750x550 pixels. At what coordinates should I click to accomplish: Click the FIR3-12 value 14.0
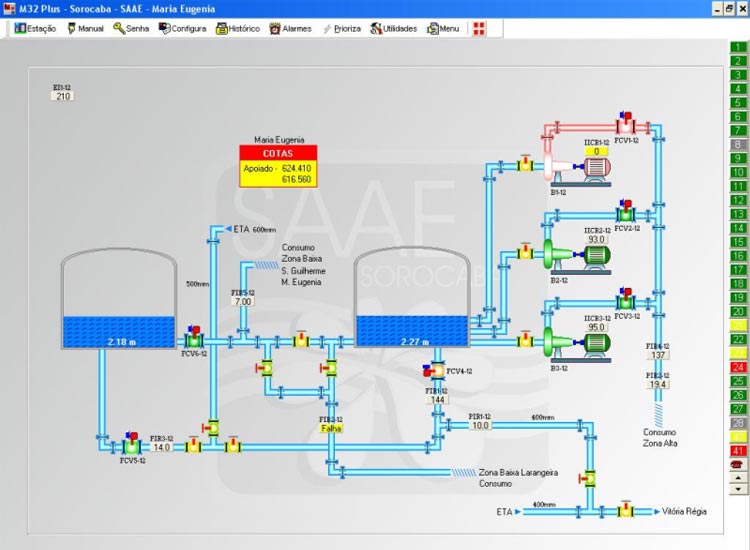[x=161, y=447]
